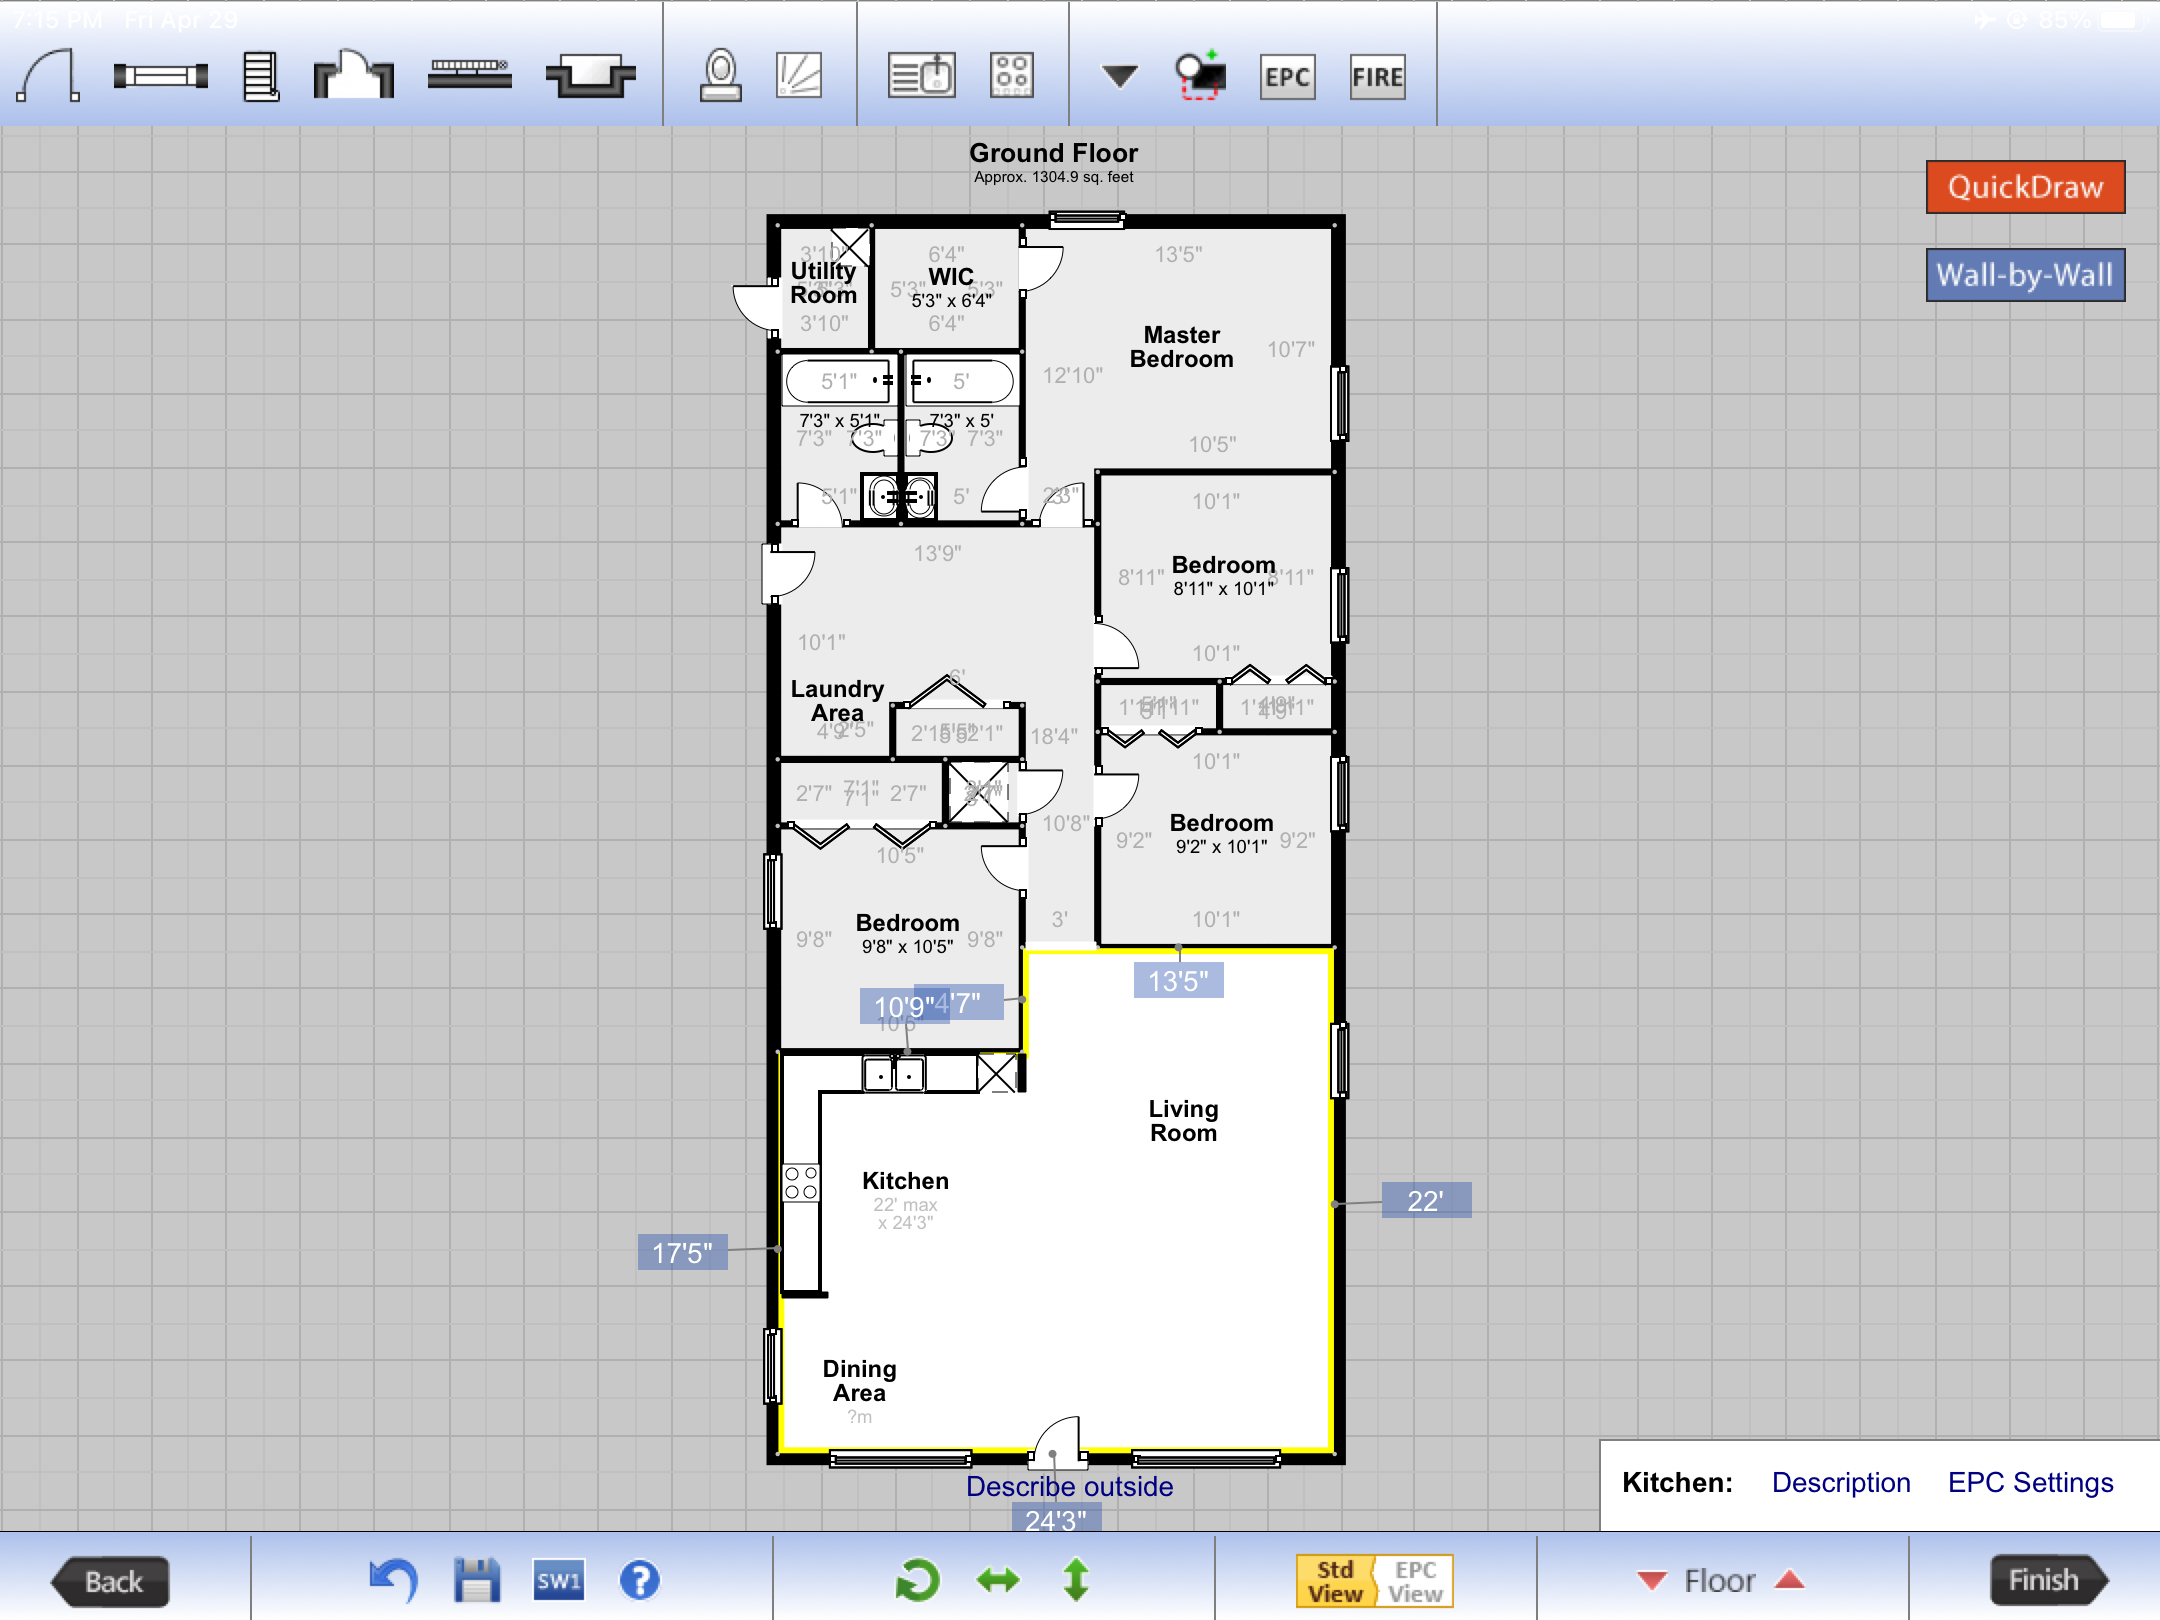
Task: Select the door tool icon
Action: click(48, 76)
